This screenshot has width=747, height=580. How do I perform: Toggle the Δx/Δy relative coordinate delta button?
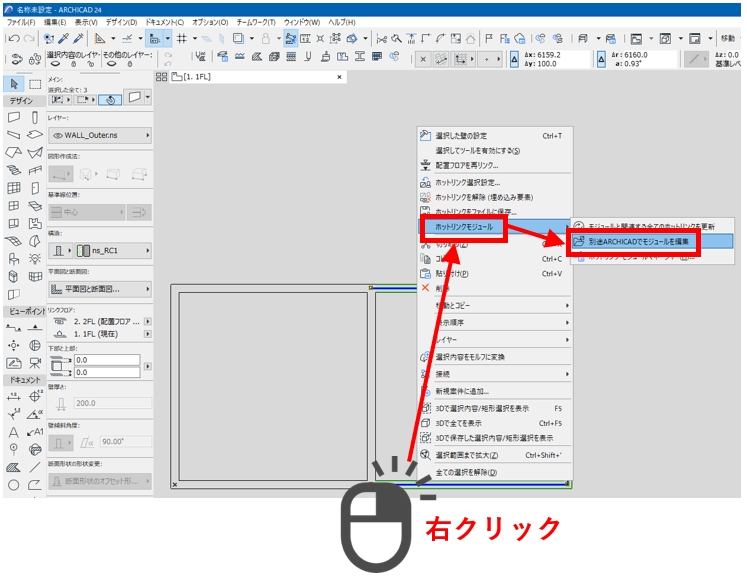point(515,60)
